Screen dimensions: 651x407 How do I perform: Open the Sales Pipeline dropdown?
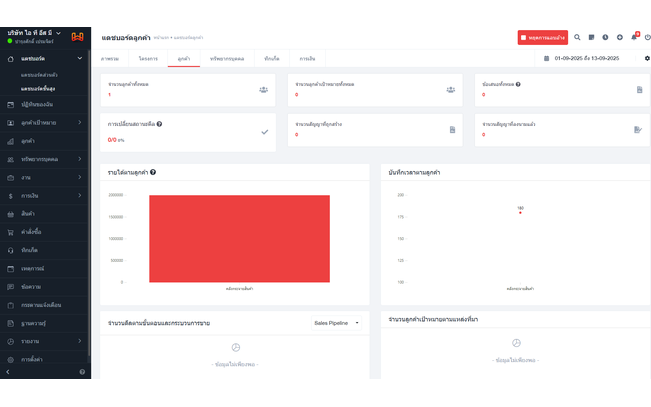(336, 323)
